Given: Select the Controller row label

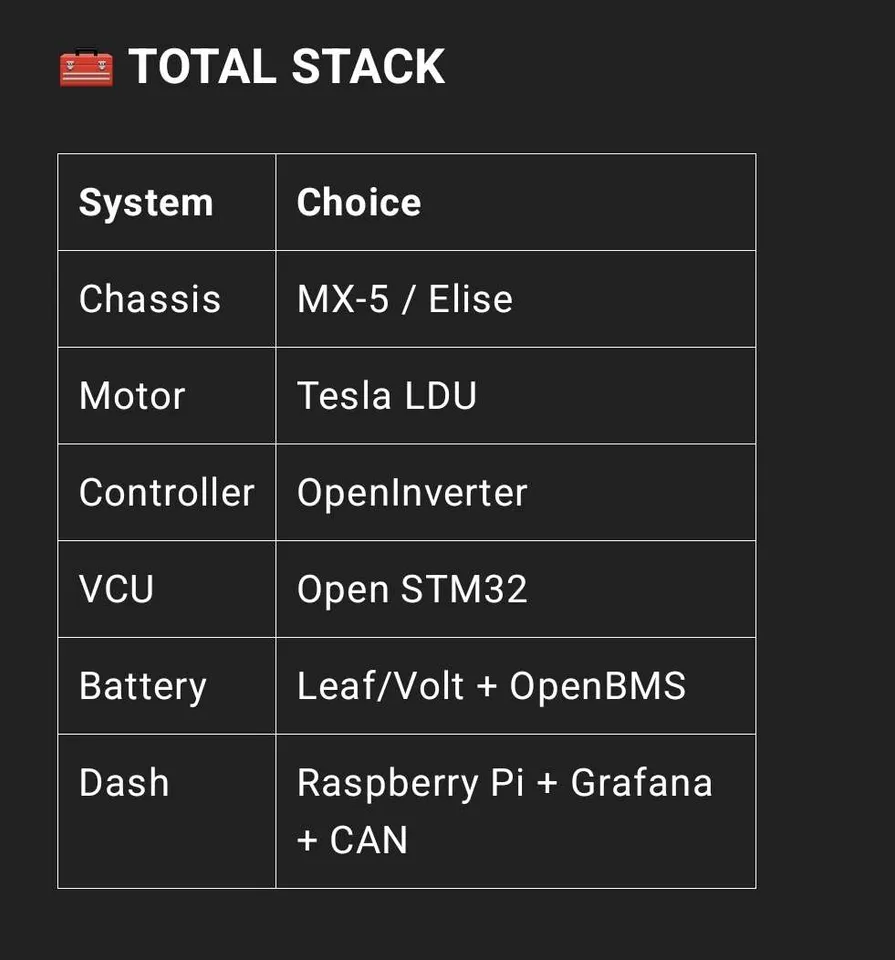Looking at the screenshot, I should tap(167, 493).
